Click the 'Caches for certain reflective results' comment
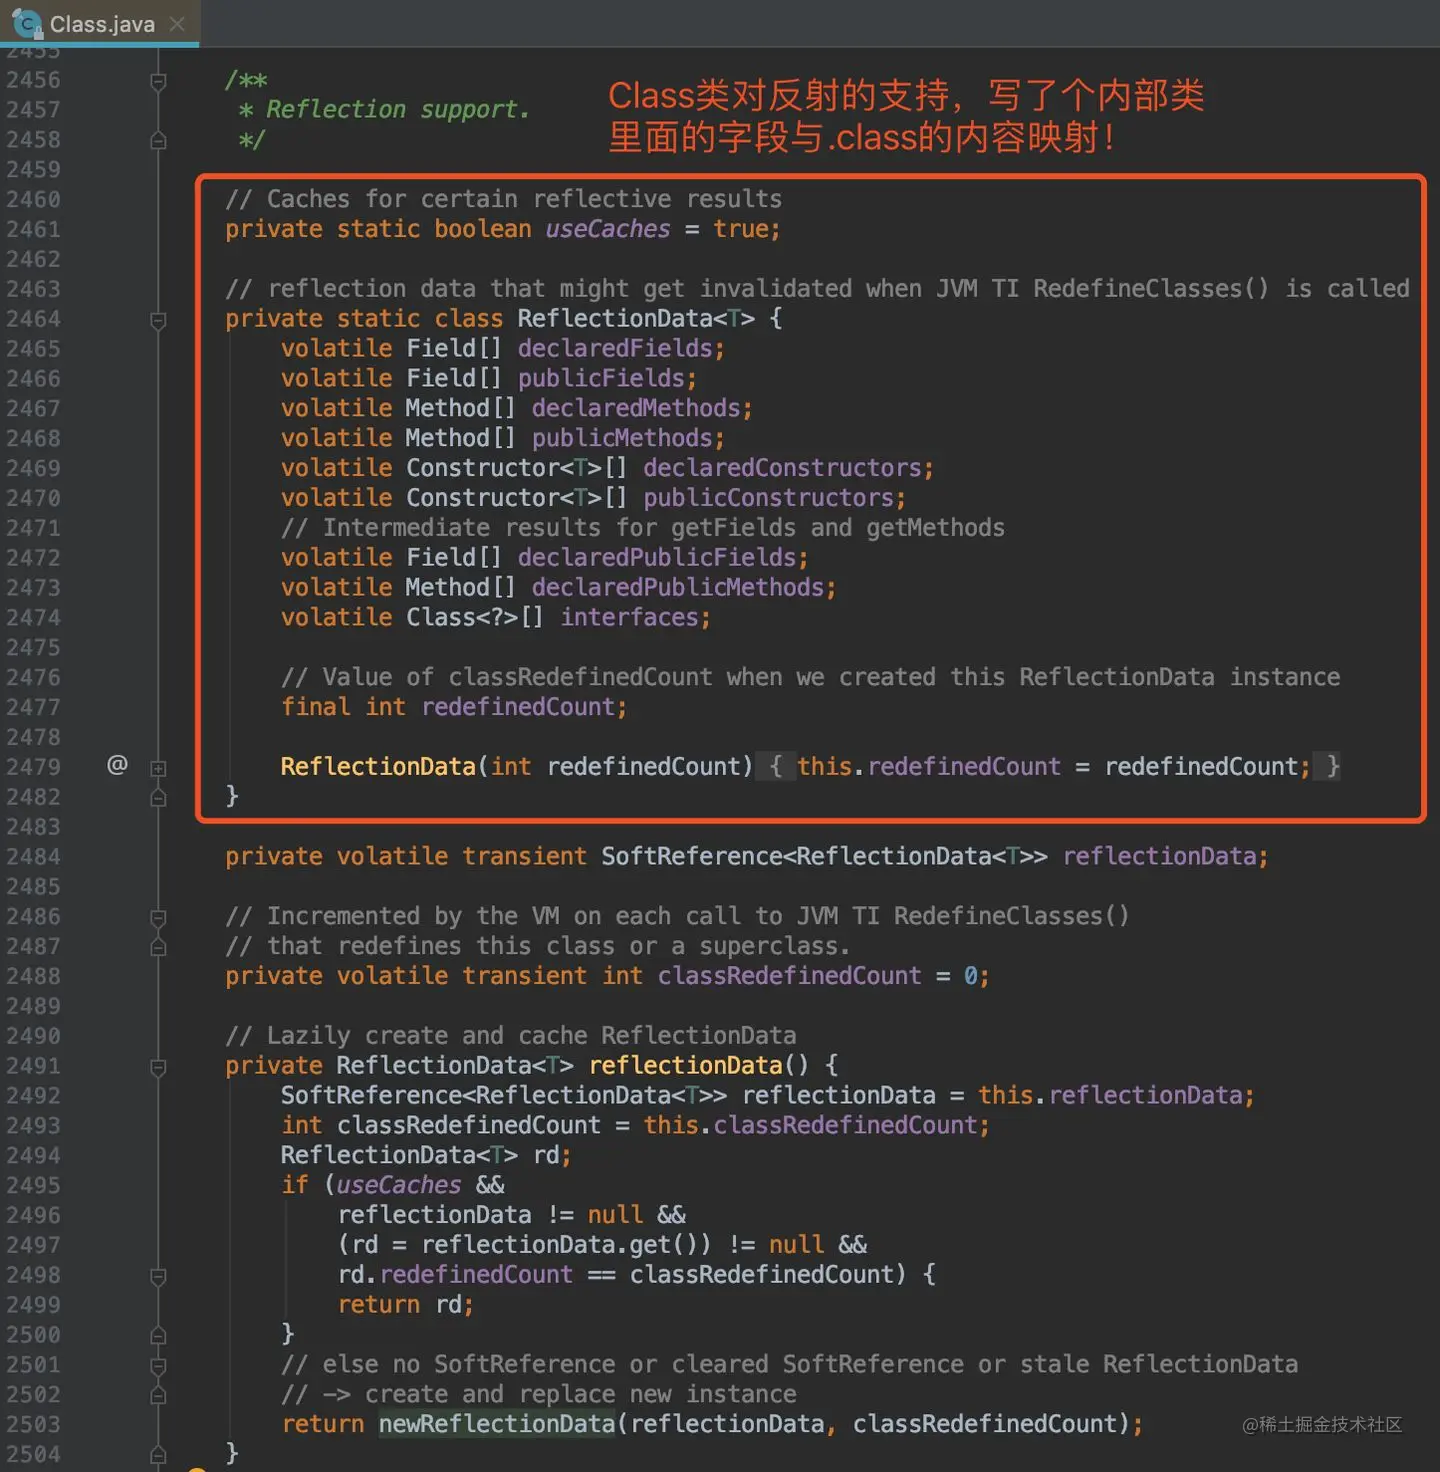This screenshot has height=1472, width=1440. pos(504,199)
